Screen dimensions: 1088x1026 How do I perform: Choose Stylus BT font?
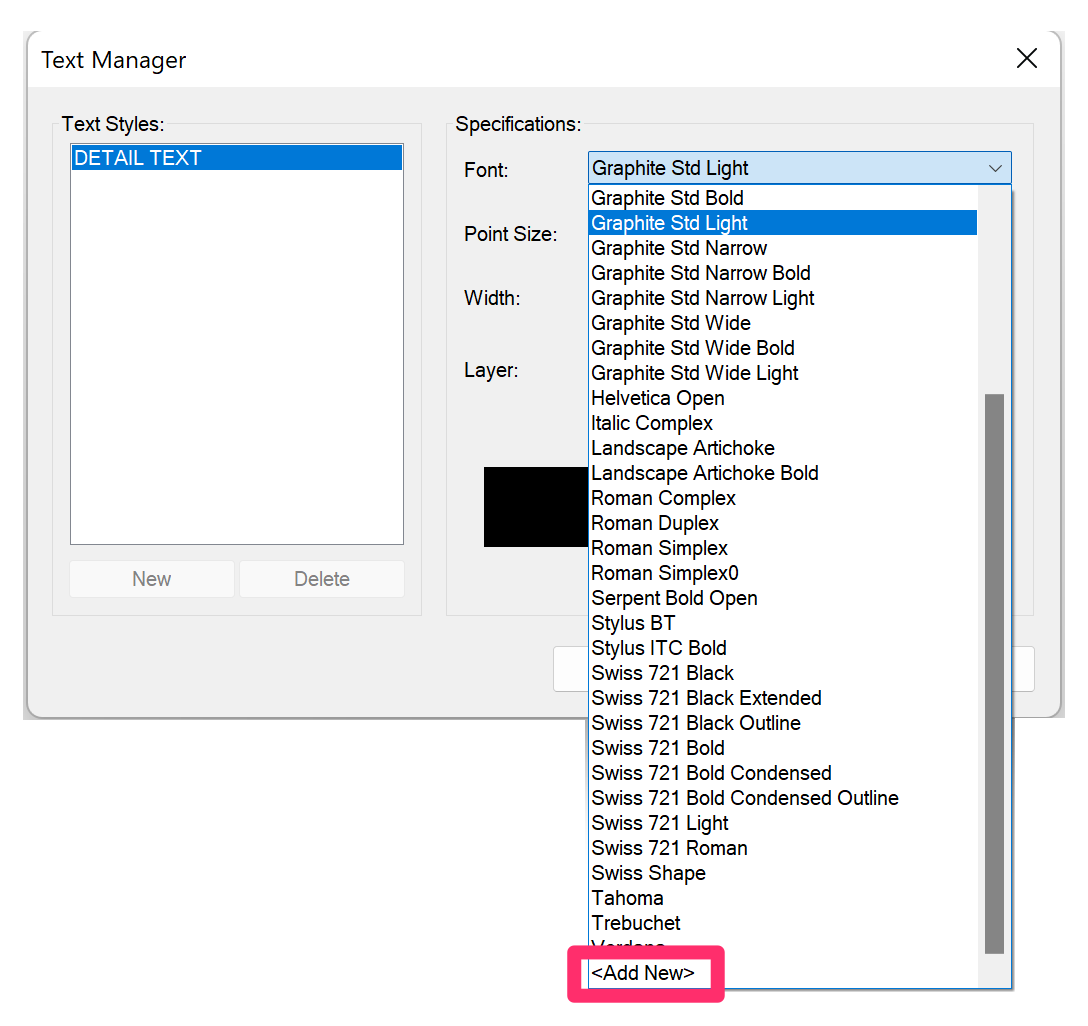pyautogui.click(x=633, y=623)
